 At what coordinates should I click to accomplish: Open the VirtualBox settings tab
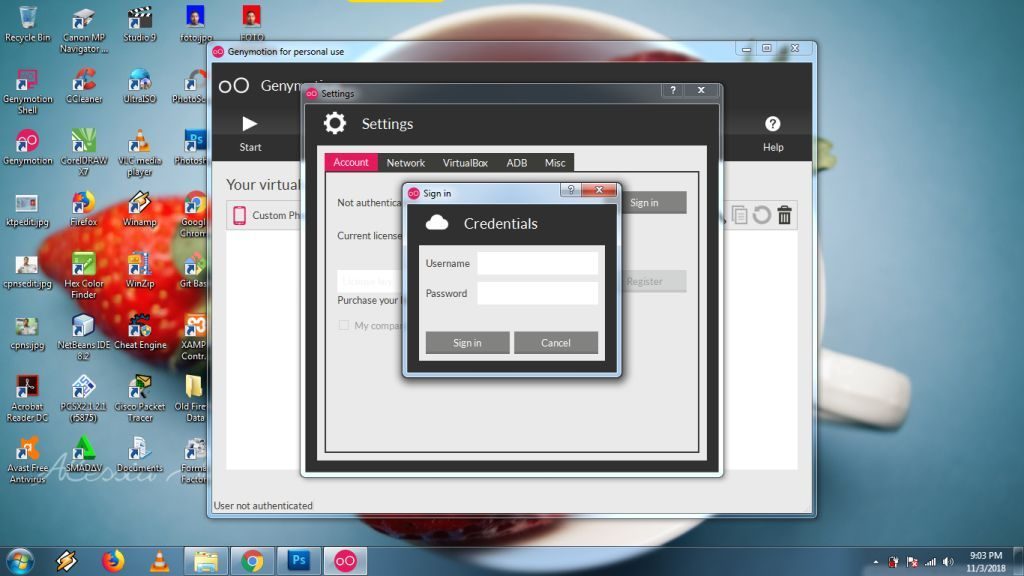click(x=465, y=163)
